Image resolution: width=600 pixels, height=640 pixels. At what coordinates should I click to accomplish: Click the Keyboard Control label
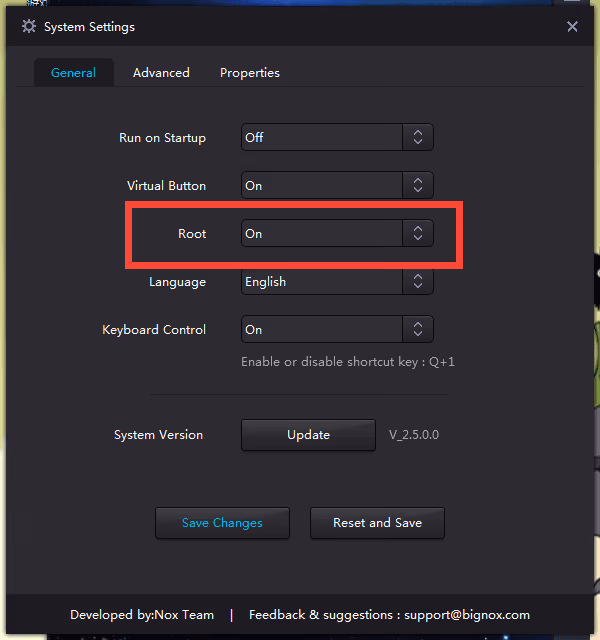(x=154, y=330)
